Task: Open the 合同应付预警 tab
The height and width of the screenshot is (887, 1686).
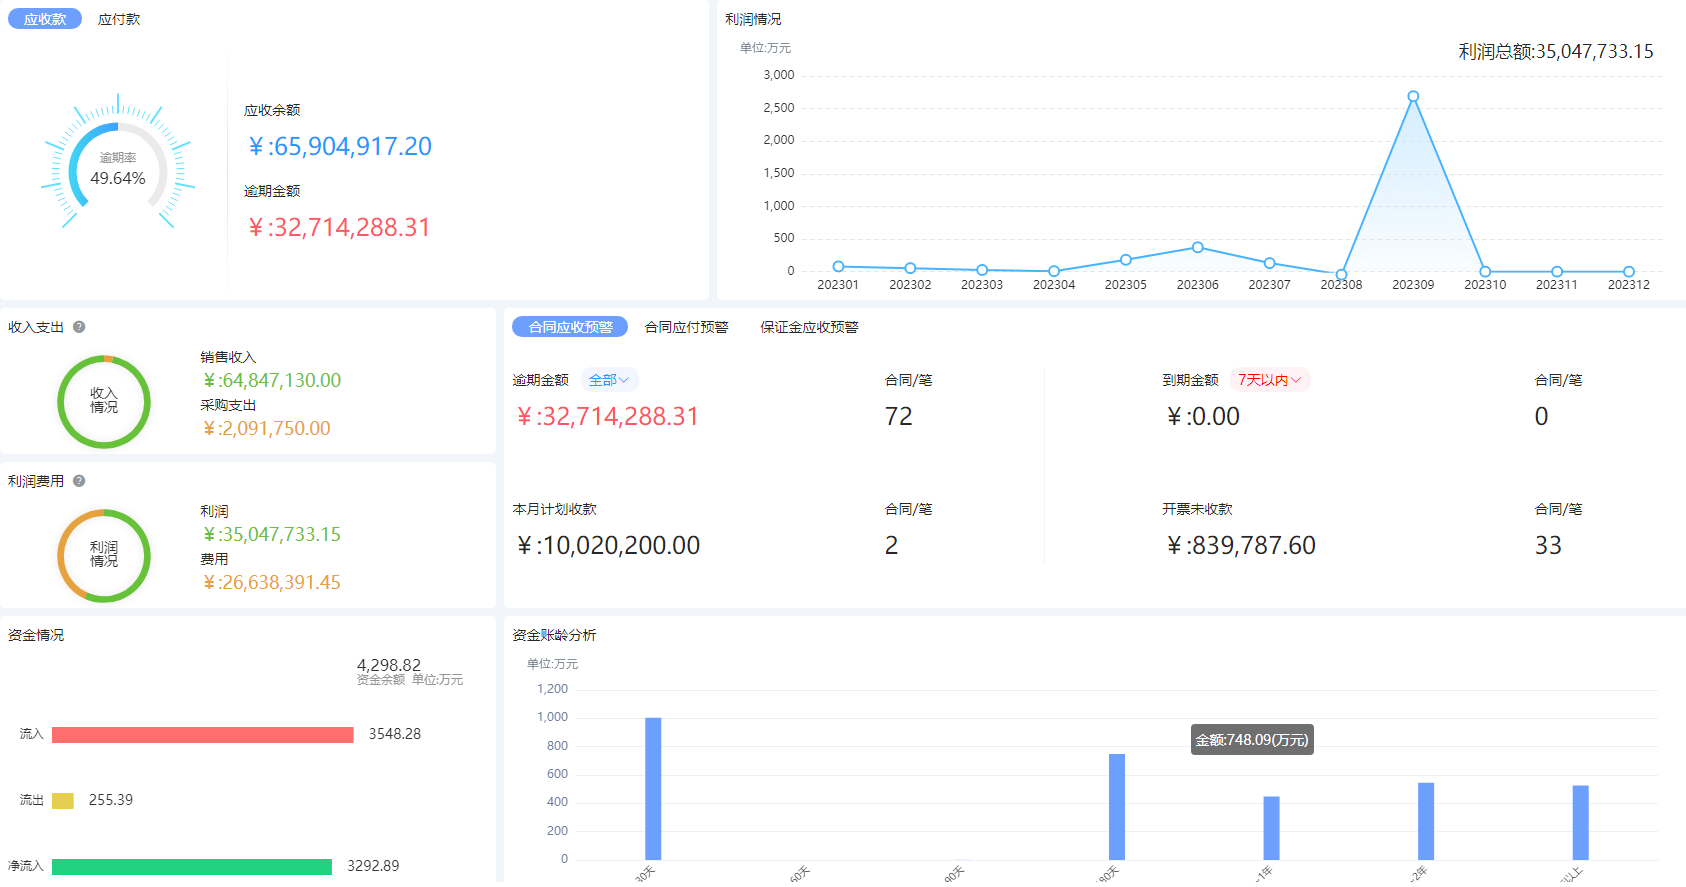Action: 686,327
